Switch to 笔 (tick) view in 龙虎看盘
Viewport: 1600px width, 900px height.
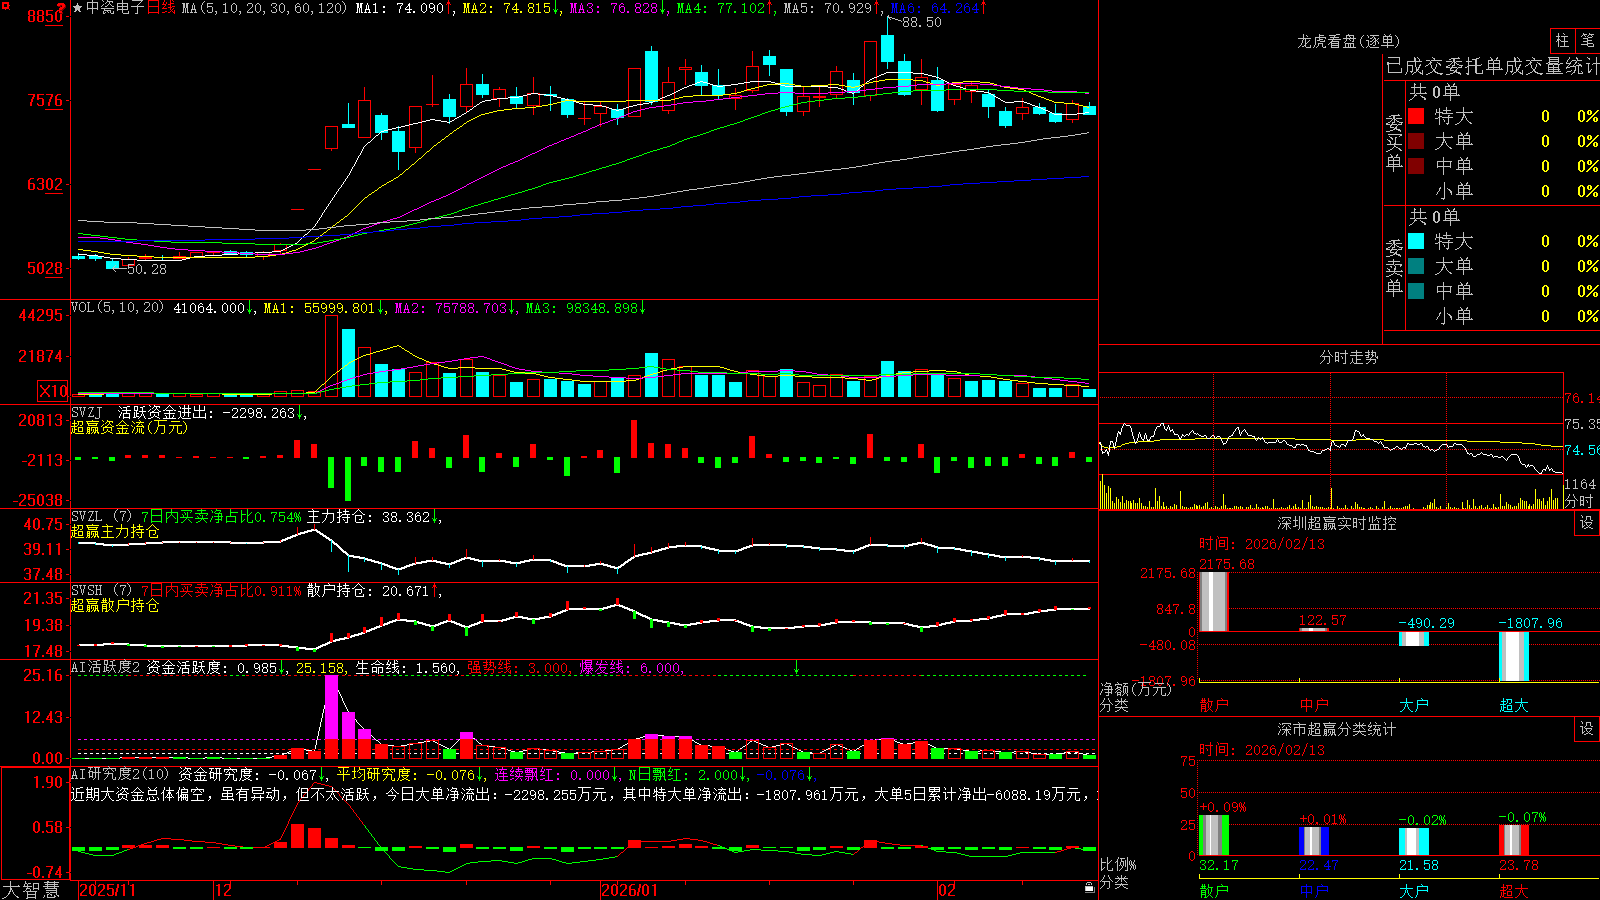(1587, 41)
